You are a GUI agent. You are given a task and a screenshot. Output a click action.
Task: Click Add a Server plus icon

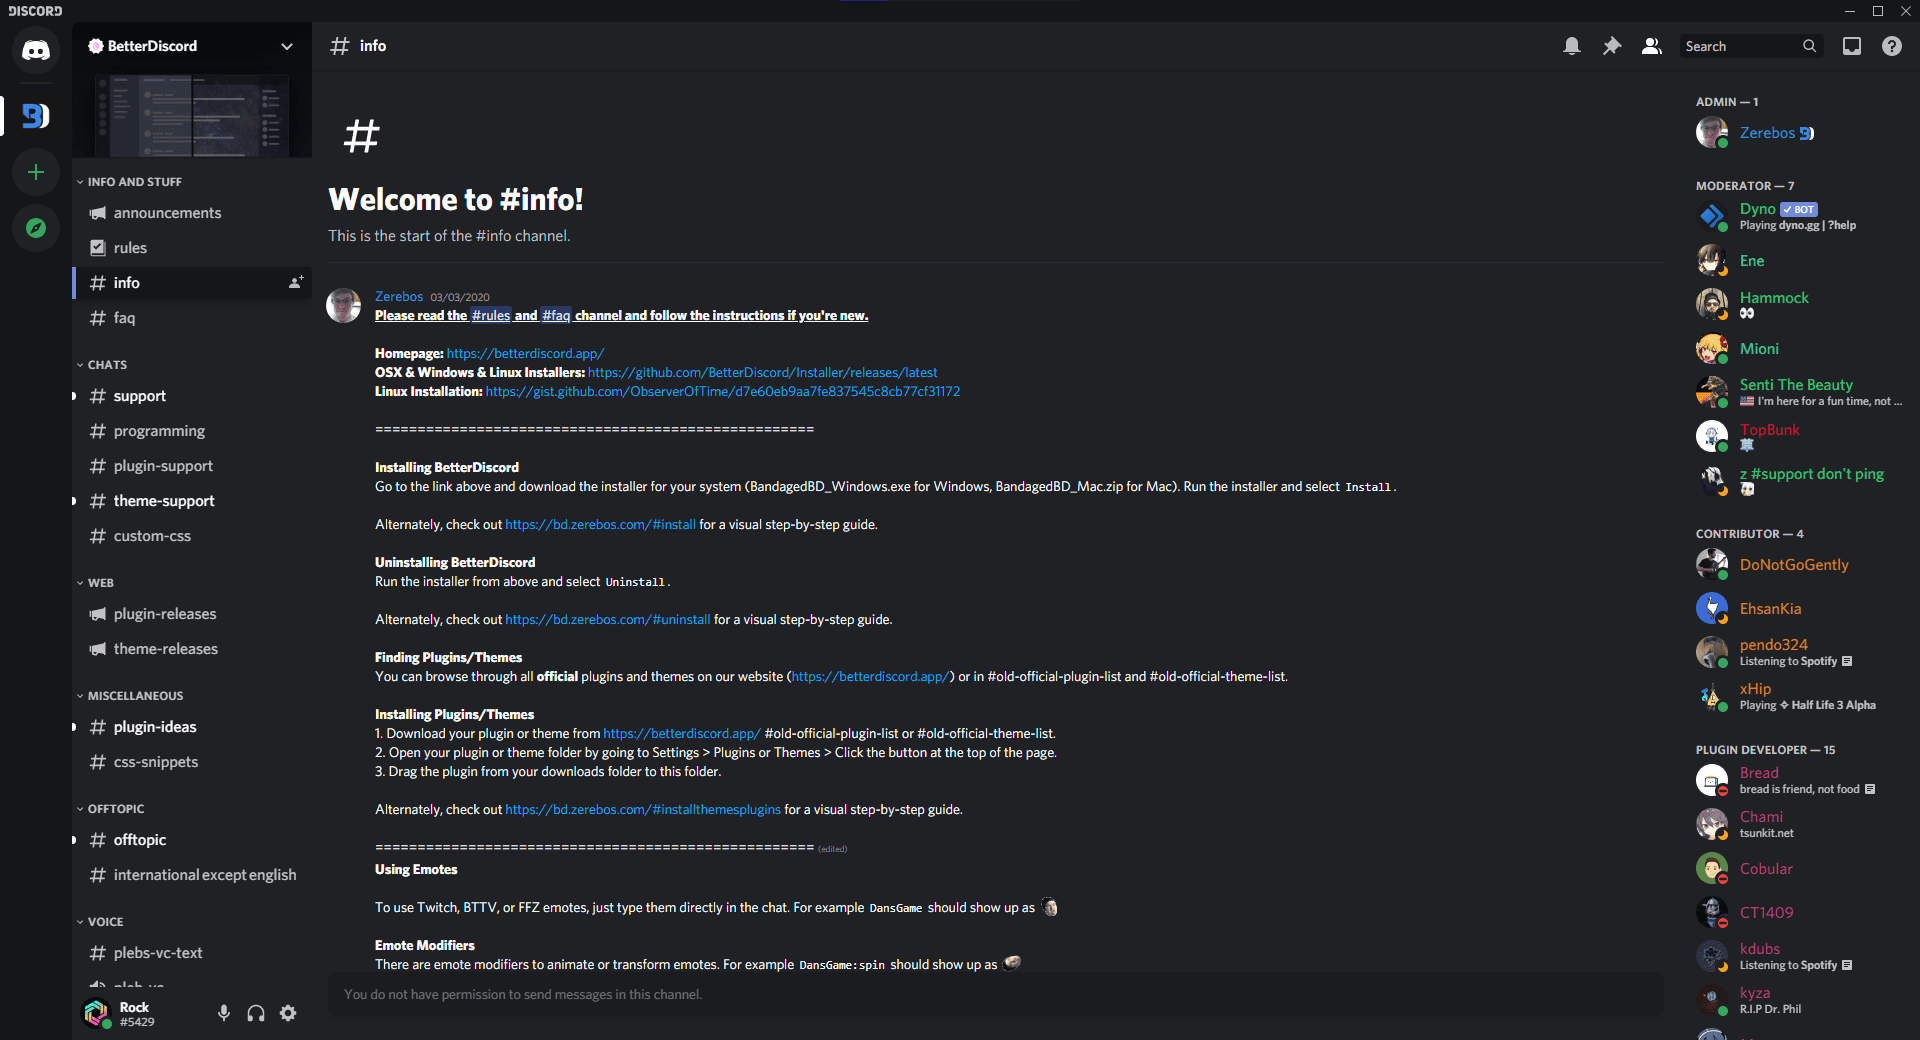36,172
